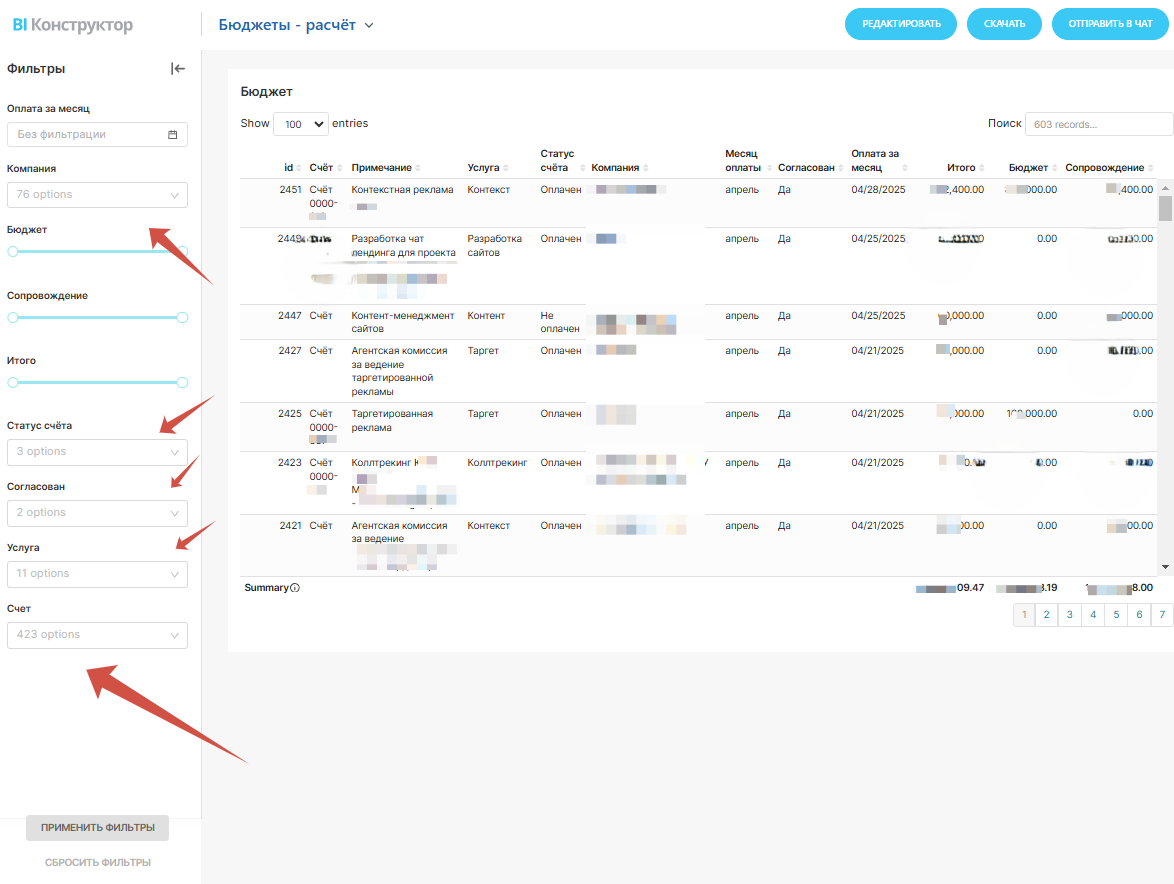Click sort arrows next to Услуга header

pyautogui.click(x=506, y=168)
